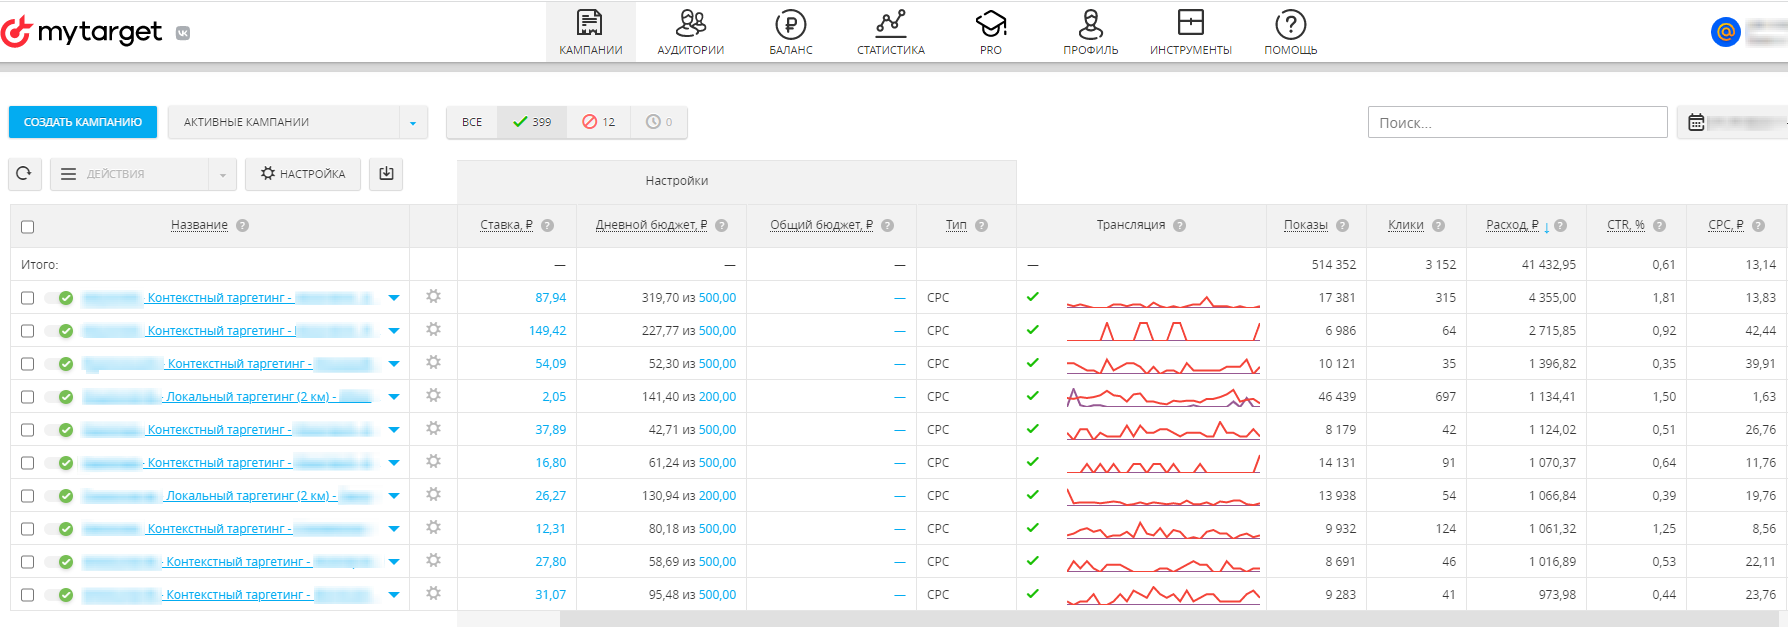Click the refresh campaigns list icon
The image size is (1788, 635).
tap(24, 174)
